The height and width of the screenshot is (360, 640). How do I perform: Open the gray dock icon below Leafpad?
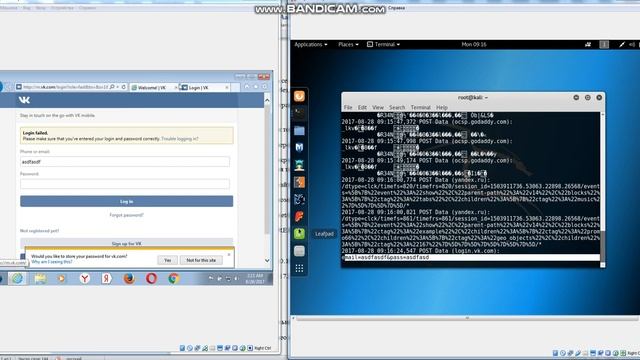click(x=299, y=251)
